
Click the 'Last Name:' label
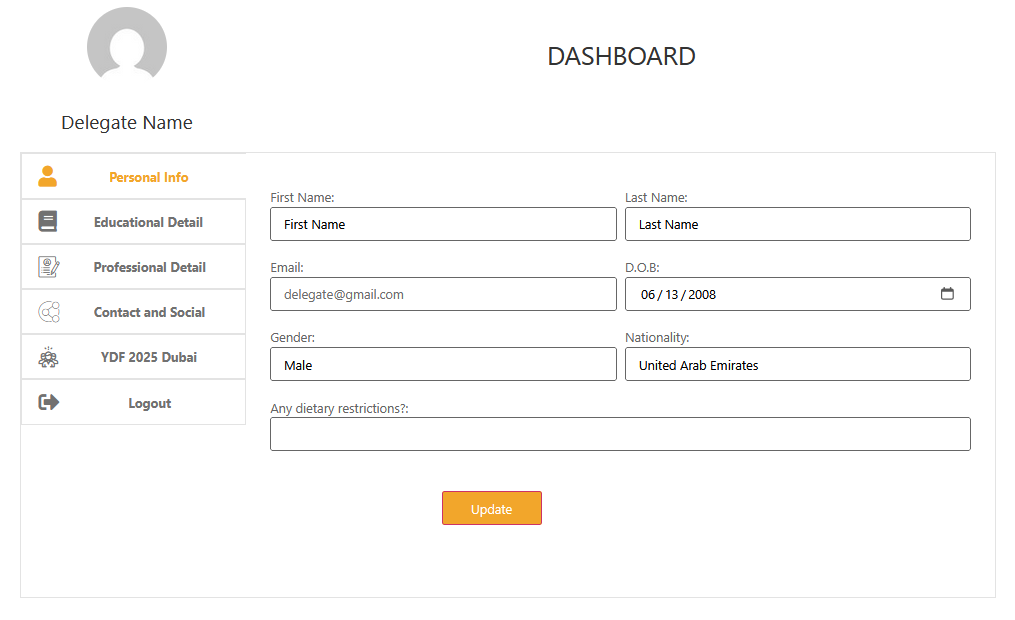(x=656, y=197)
